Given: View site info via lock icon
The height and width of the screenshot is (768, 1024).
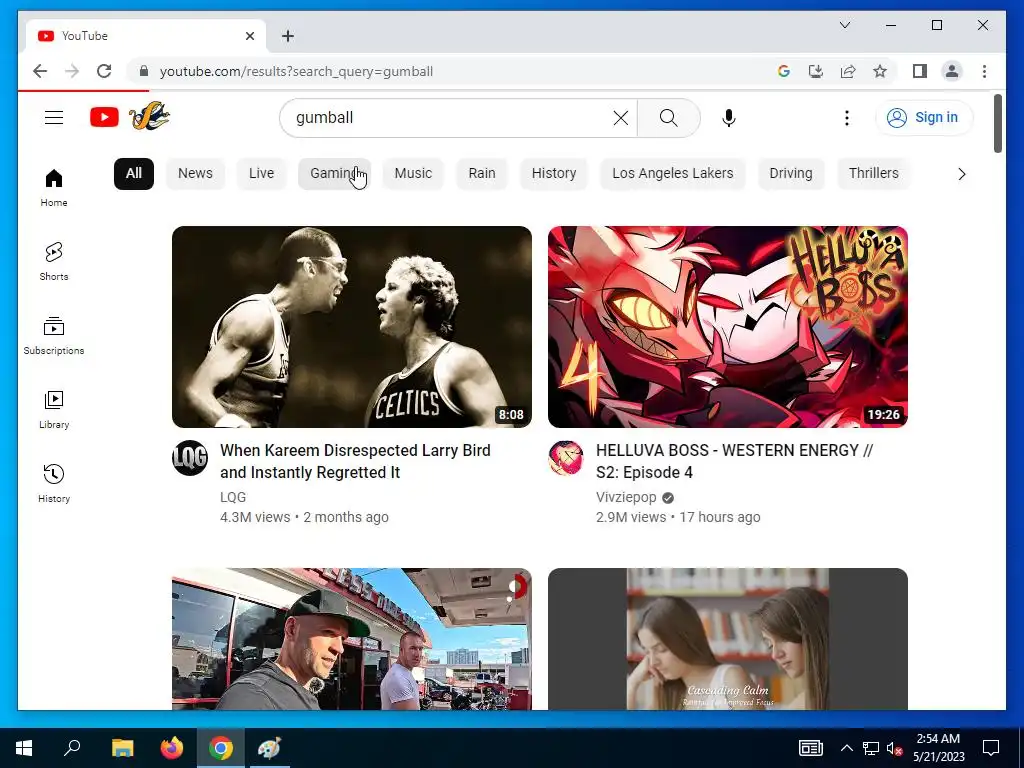Looking at the screenshot, I should [x=144, y=71].
